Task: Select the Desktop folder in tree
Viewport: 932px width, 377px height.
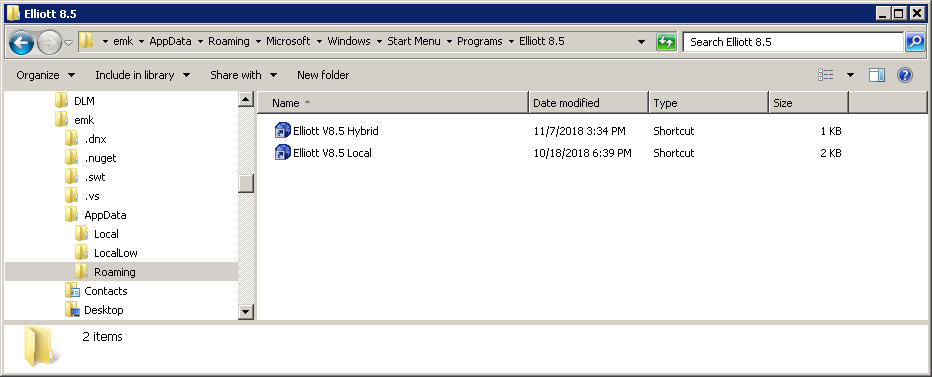Action: pos(103,310)
